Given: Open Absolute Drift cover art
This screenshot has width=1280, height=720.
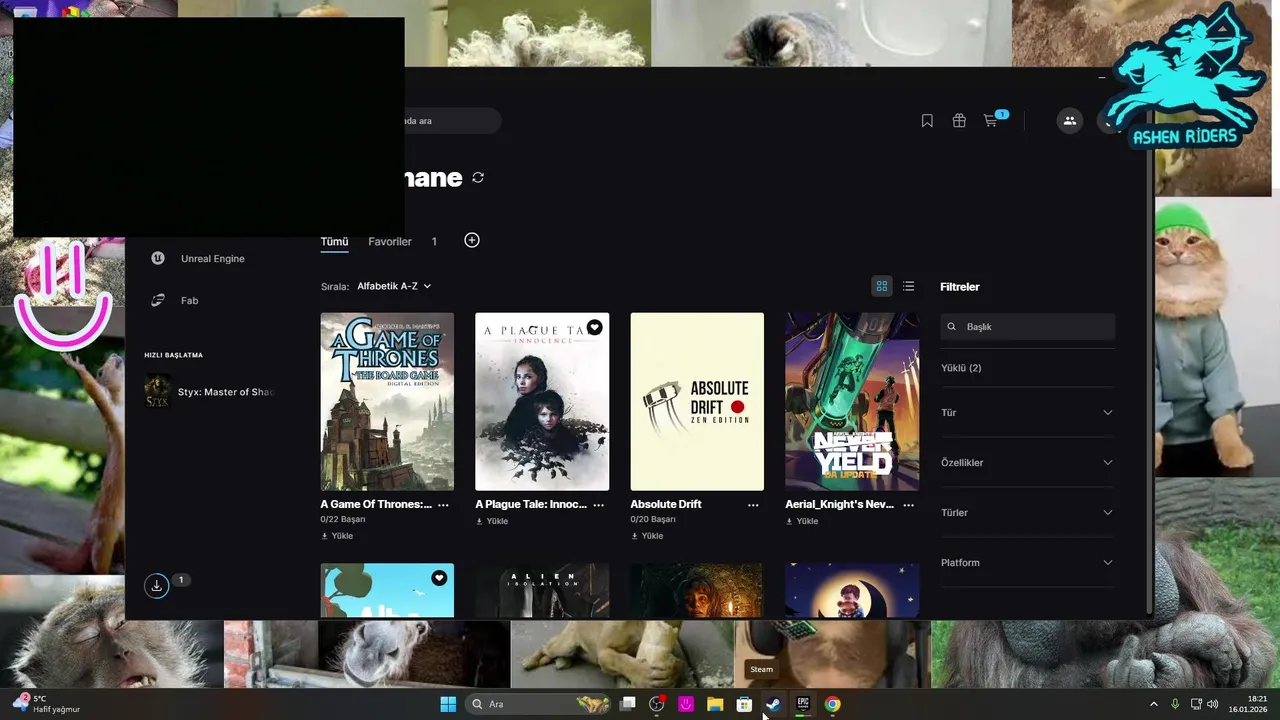Looking at the screenshot, I should coord(697,402).
